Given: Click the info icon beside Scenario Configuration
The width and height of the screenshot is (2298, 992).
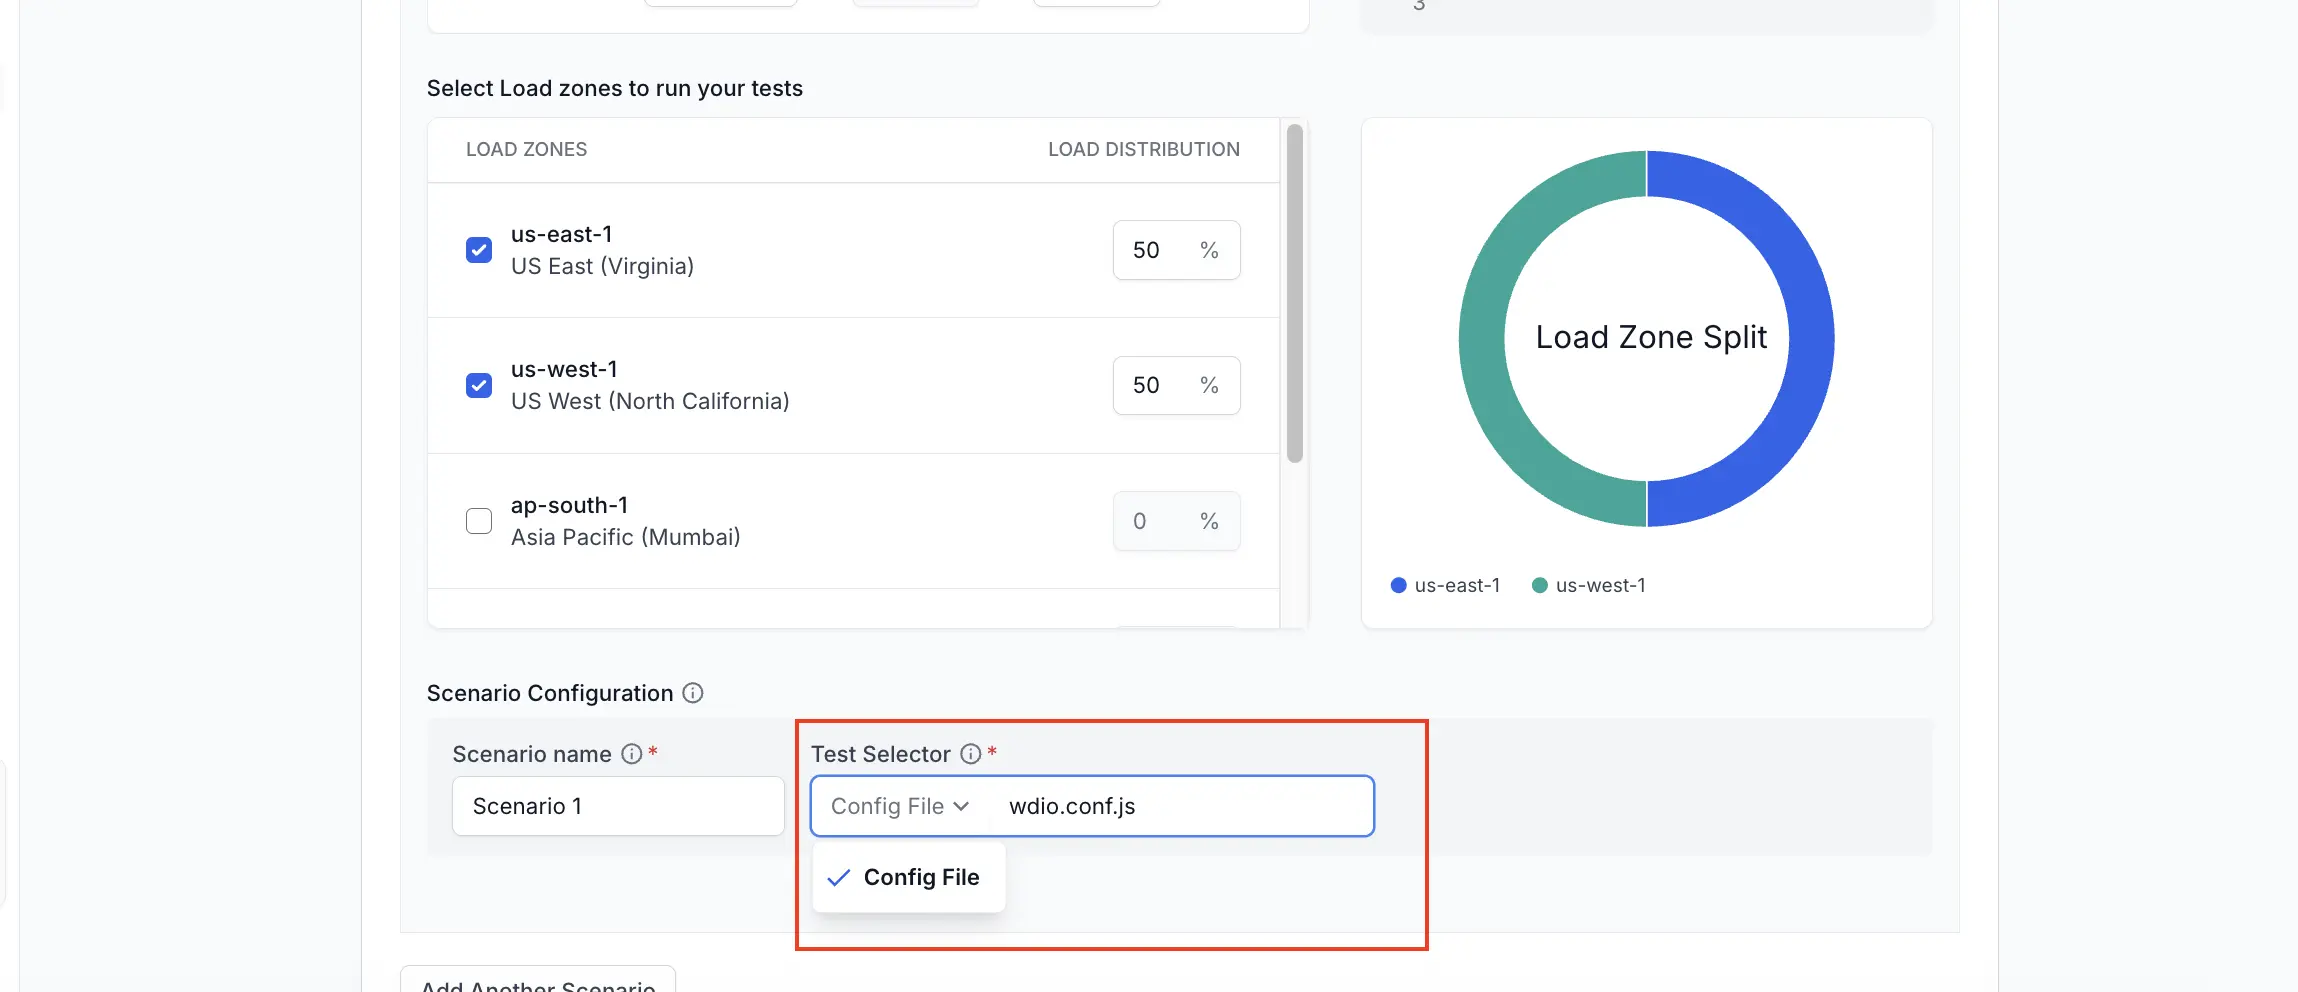Looking at the screenshot, I should (694, 693).
